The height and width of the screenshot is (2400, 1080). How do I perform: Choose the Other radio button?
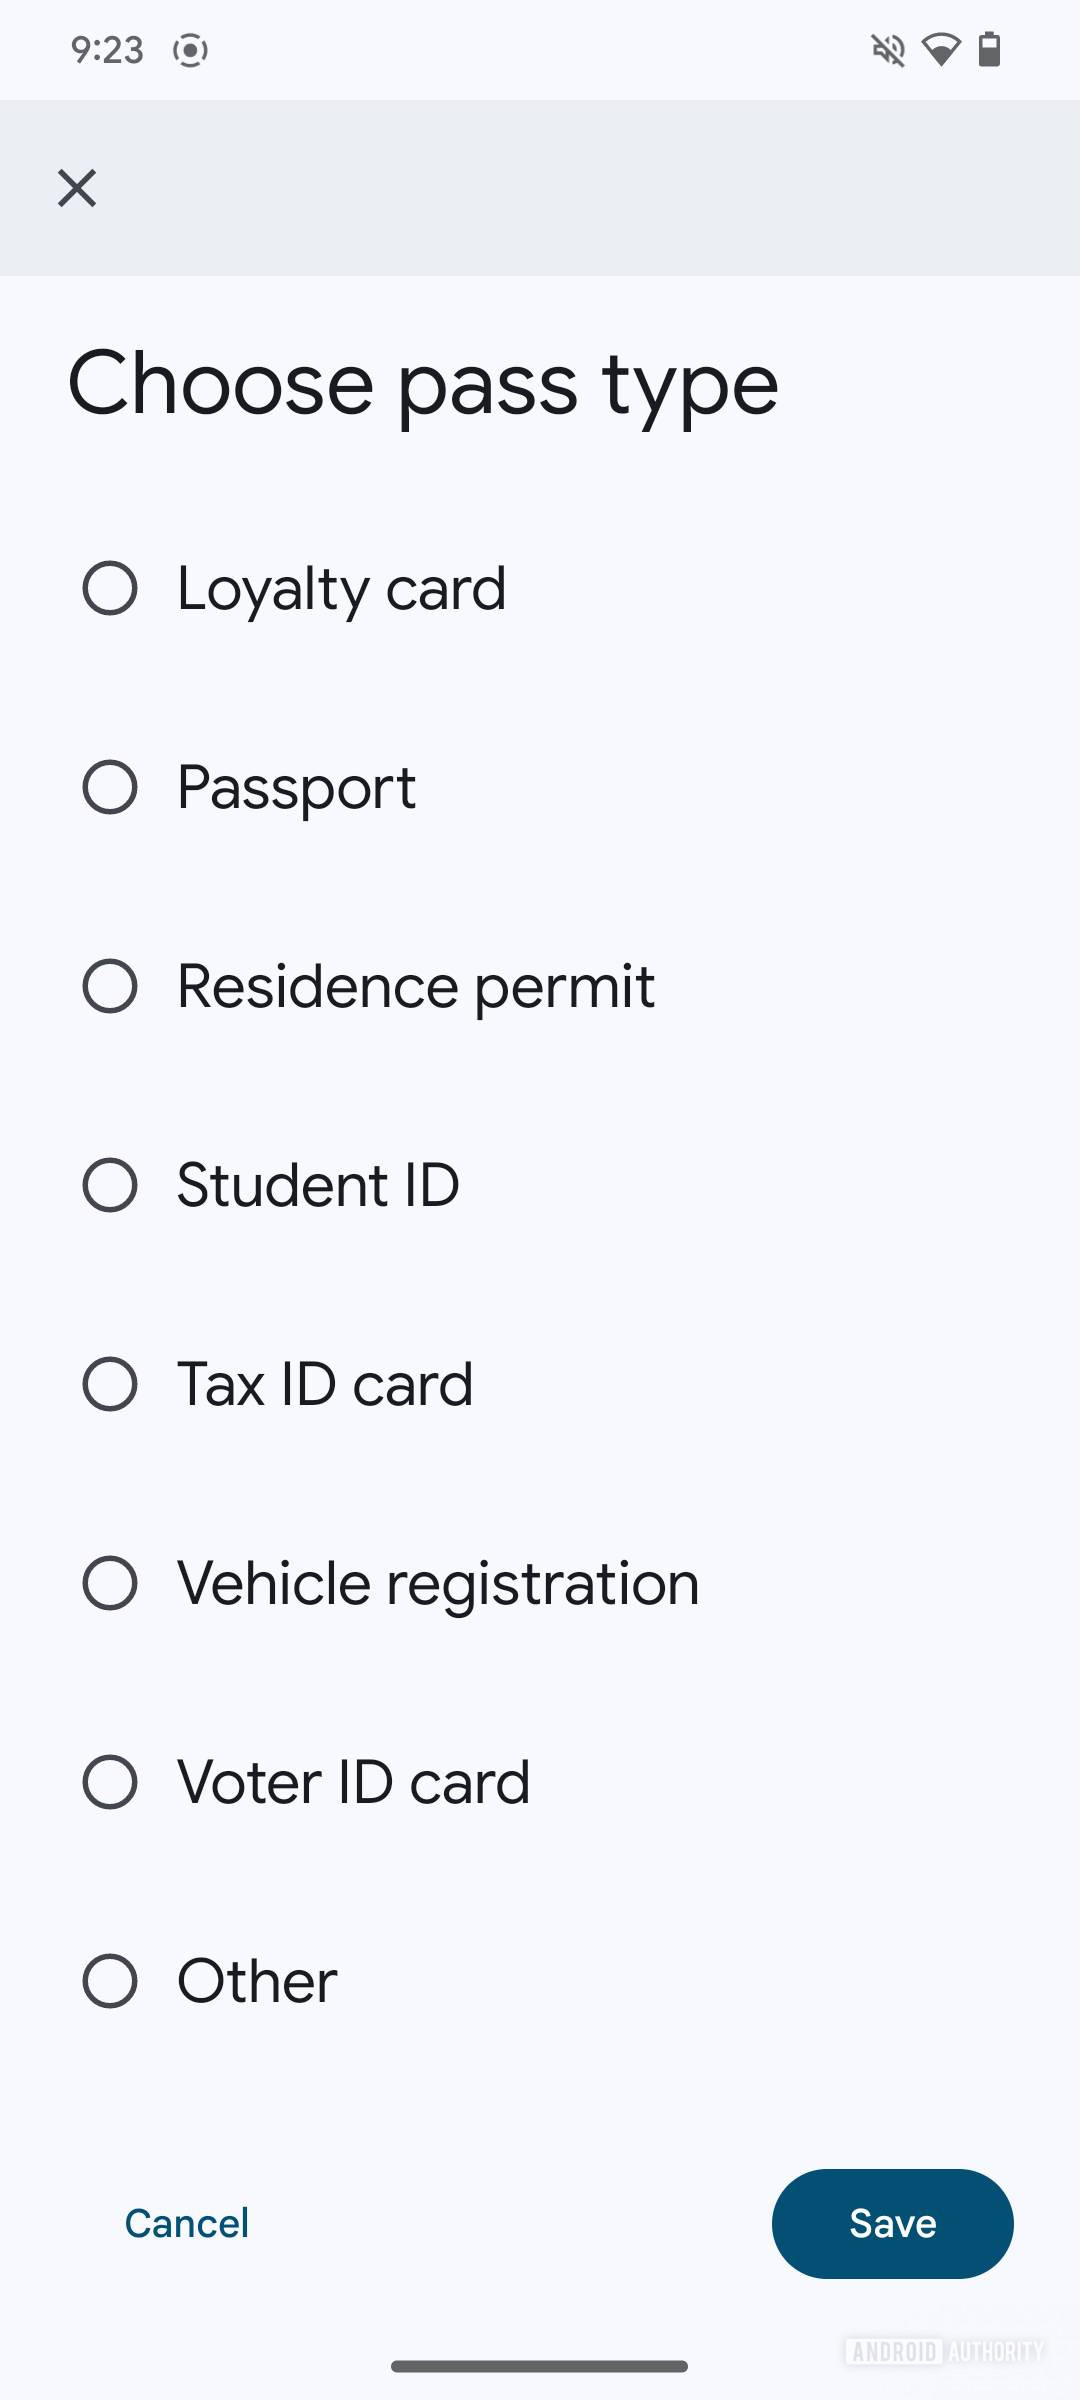click(x=110, y=1981)
